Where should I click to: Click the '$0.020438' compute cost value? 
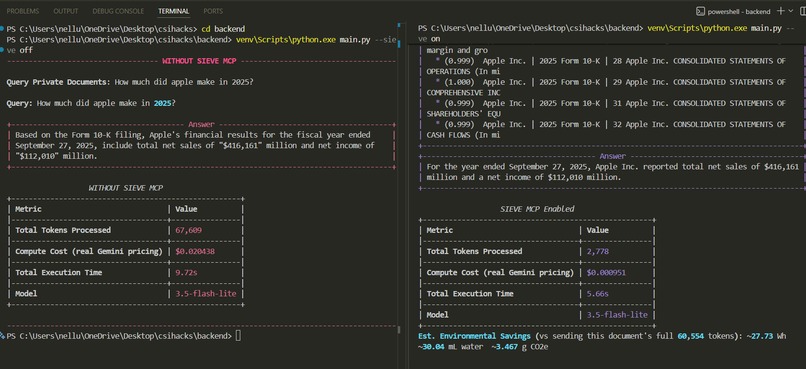195,251
